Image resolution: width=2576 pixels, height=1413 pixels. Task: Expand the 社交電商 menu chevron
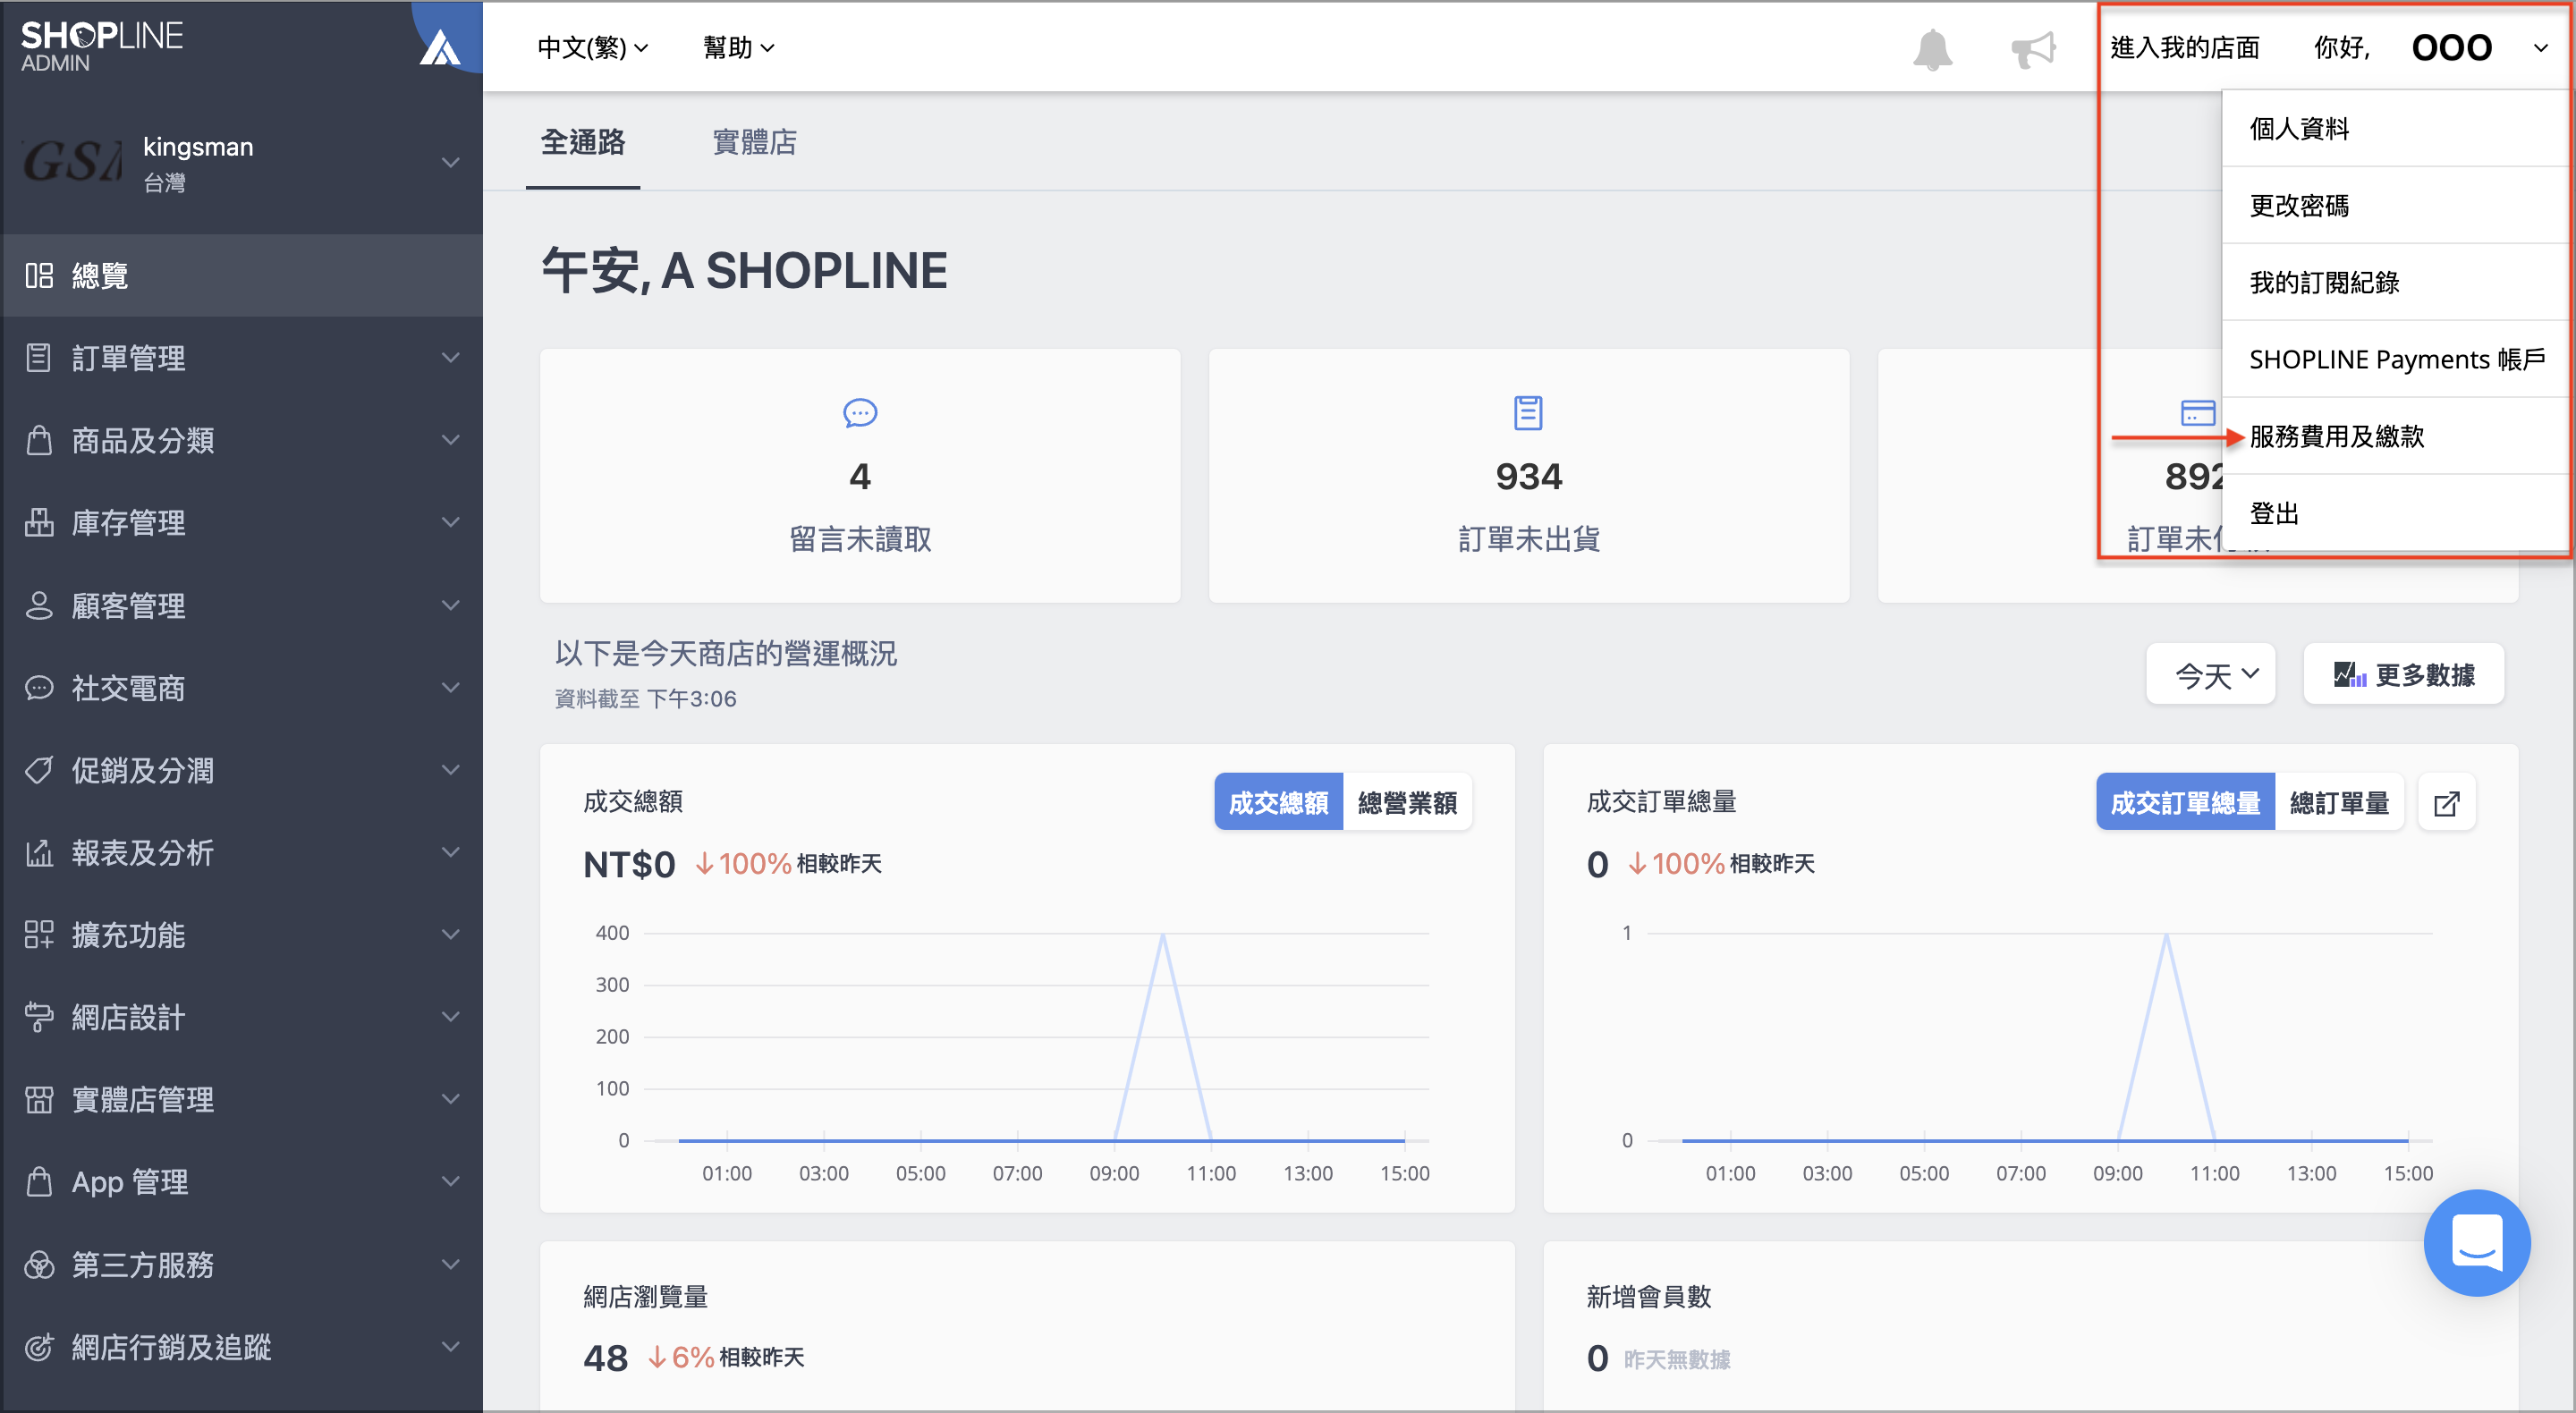[451, 688]
